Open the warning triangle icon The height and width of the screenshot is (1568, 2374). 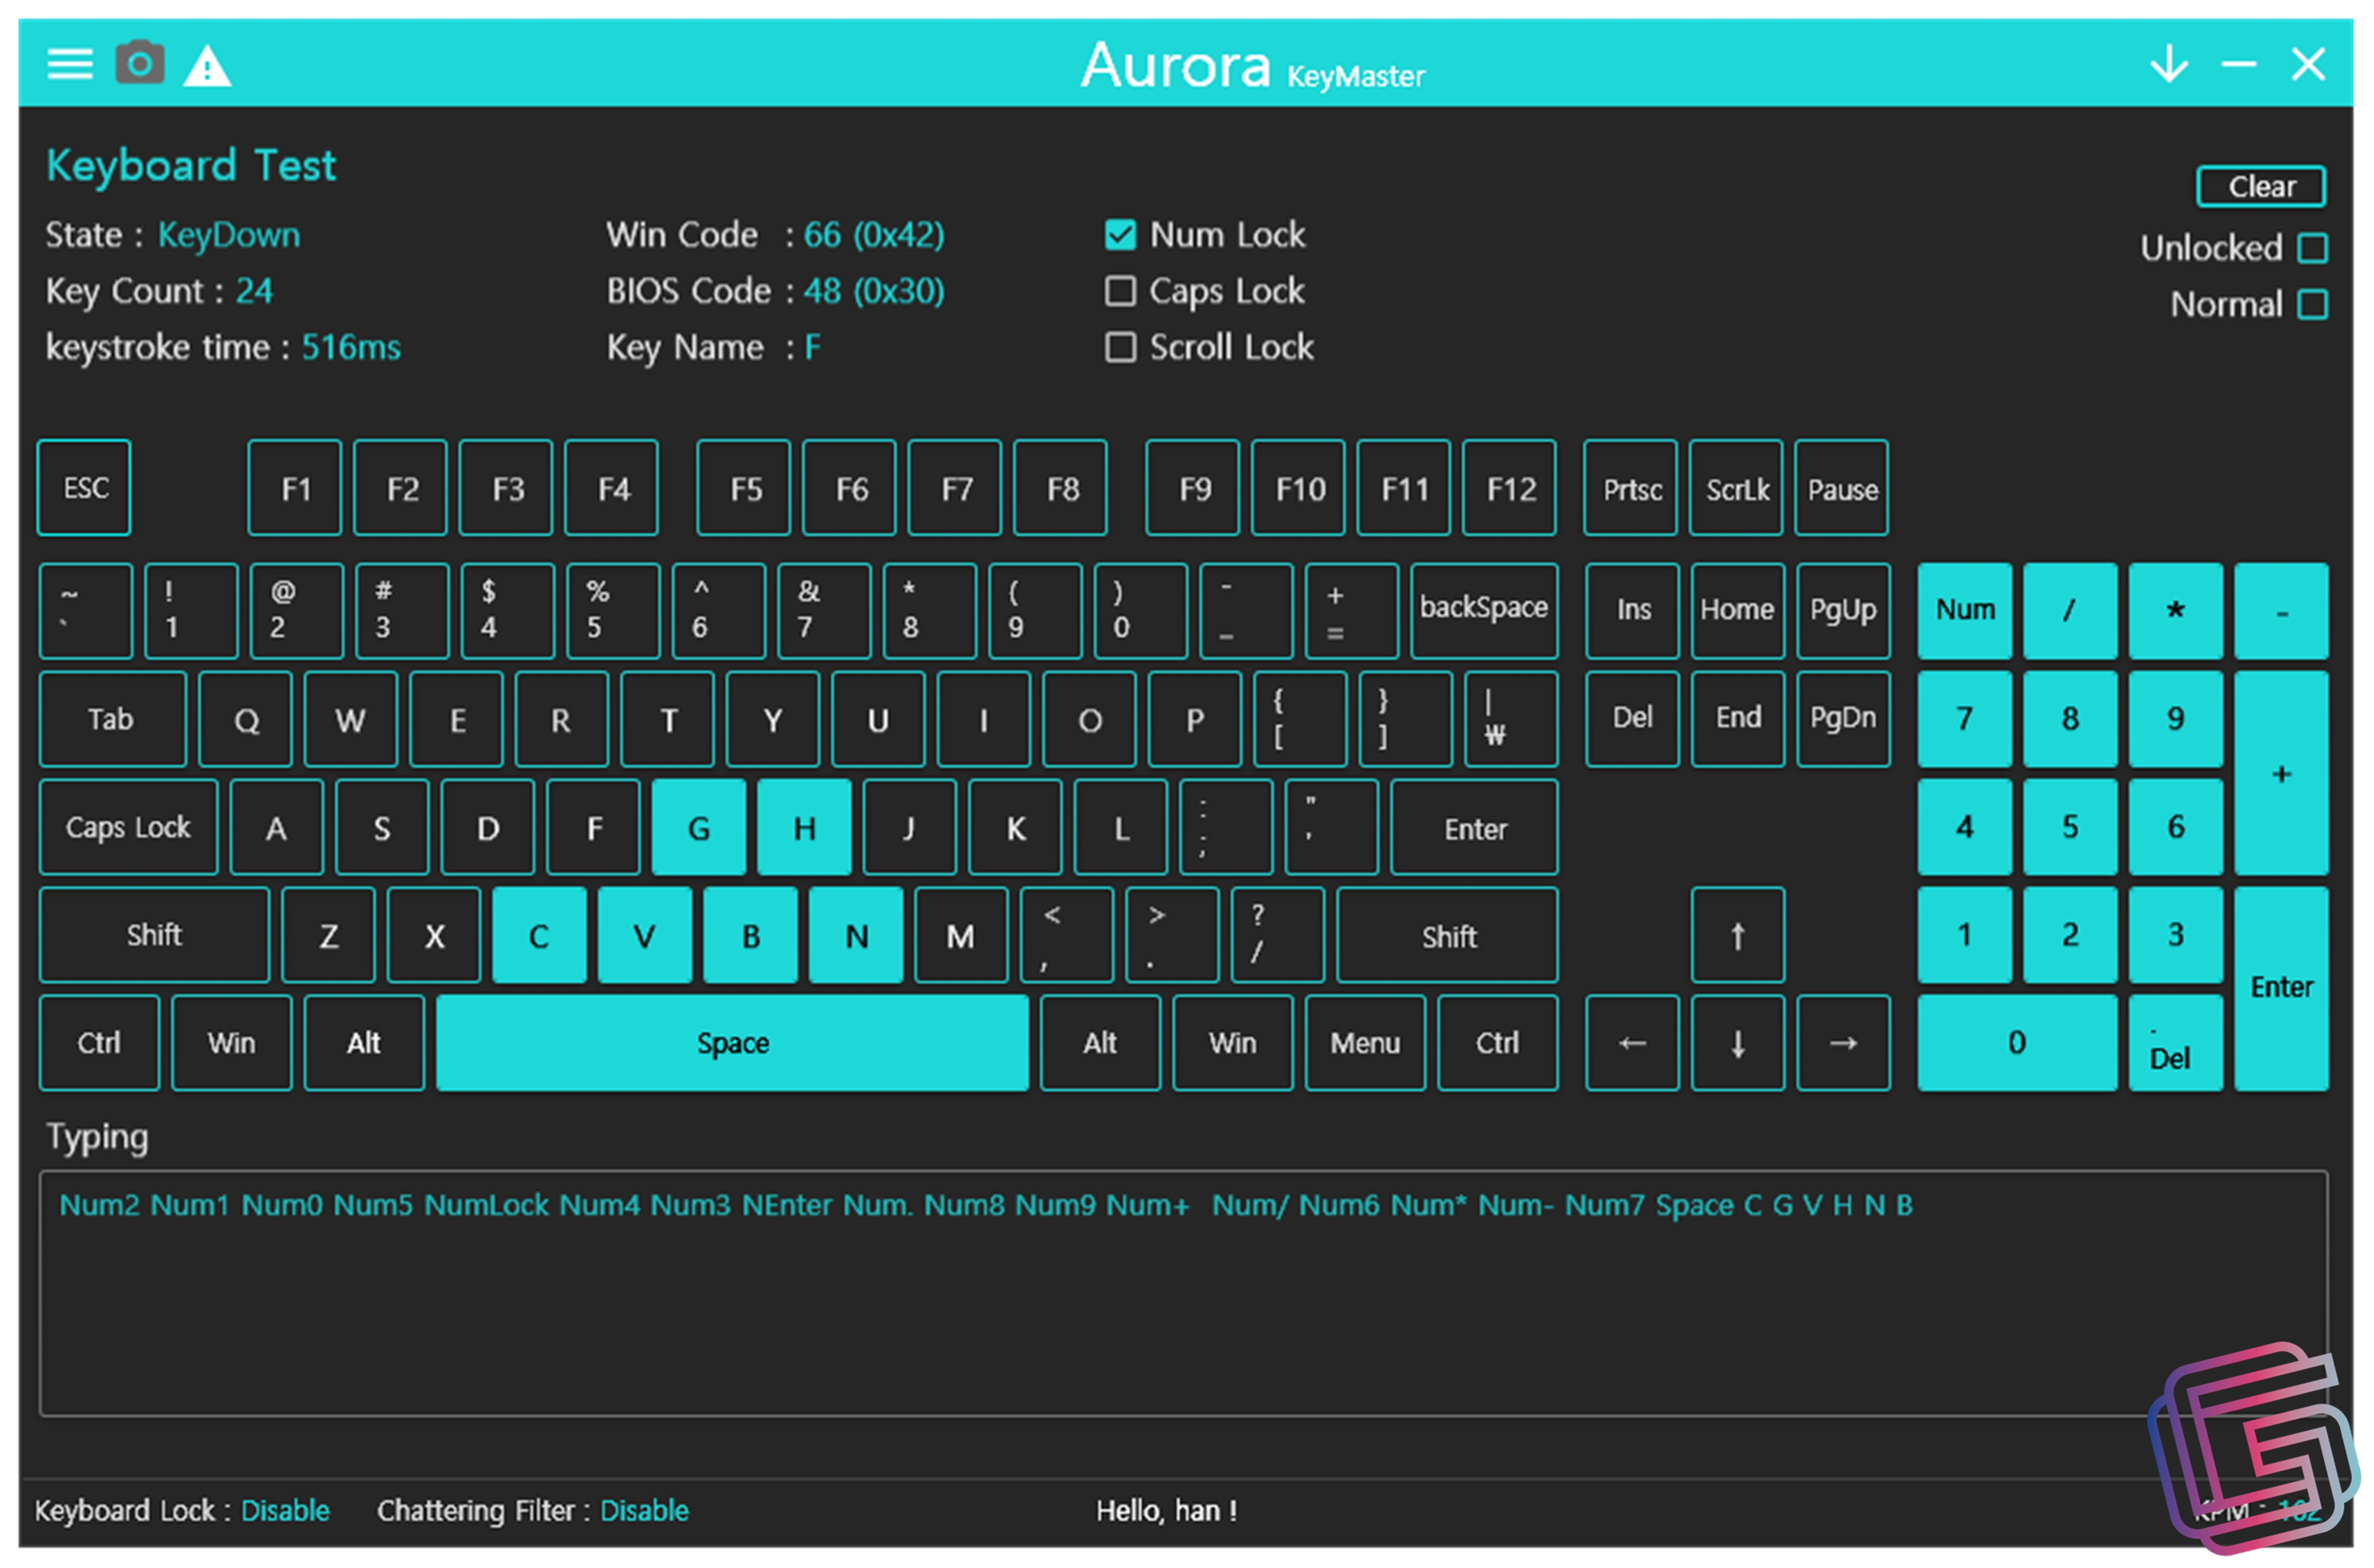(207, 66)
